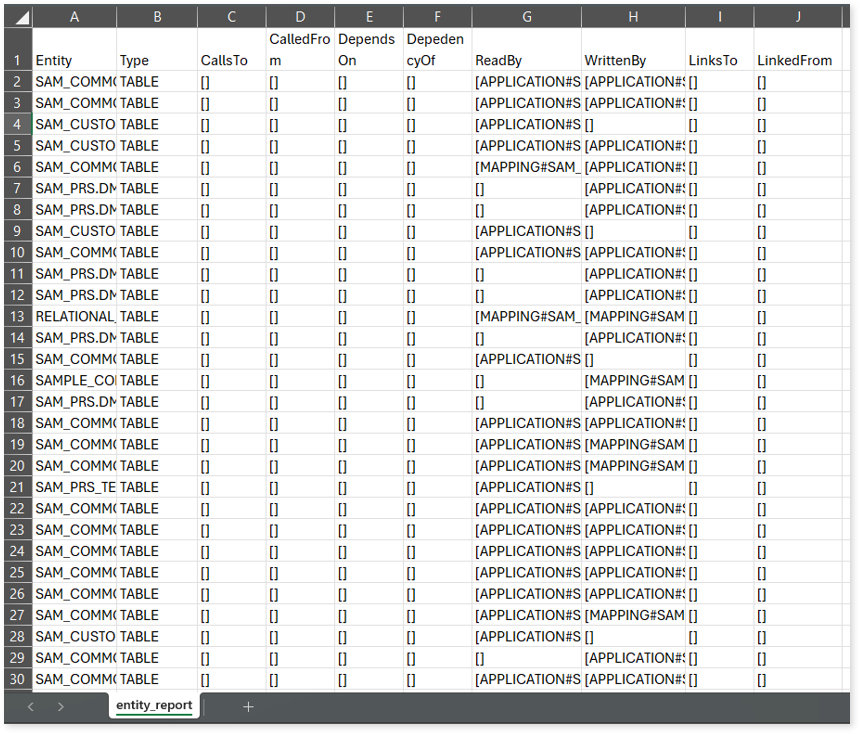Select column J header
Image resolution: width=860 pixels, height=734 pixels.
click(x=797, y=17)
